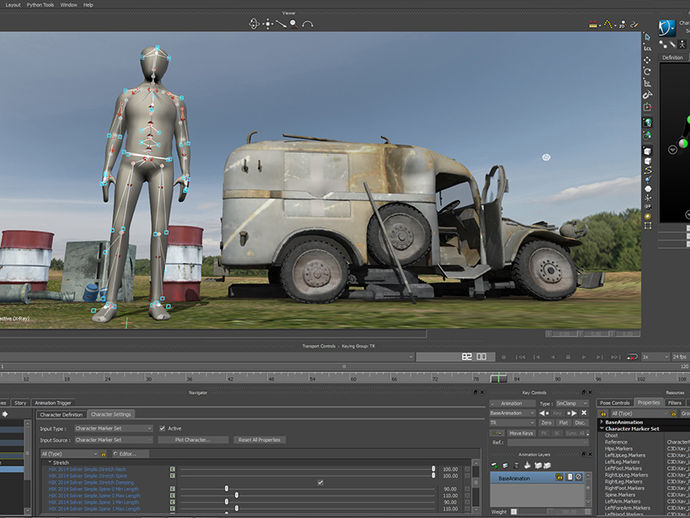Screen dimensions: 690x518
Task: Click the delete key X icon in Key Controls
Action: (x=584, y=413)
